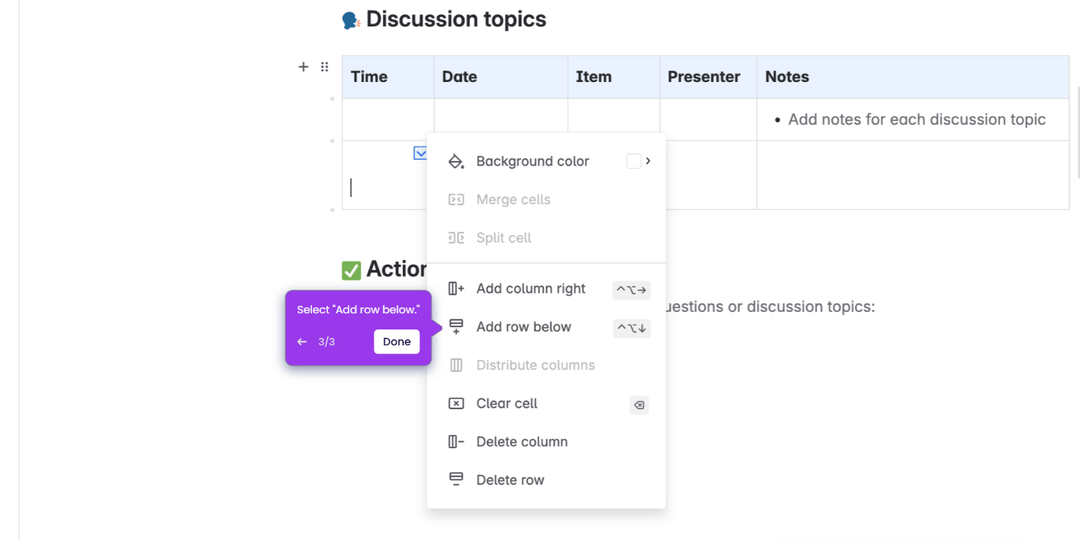Click the white background color swatch
This screenshot has height=540, width=1080.
click(x=634, y=161)
